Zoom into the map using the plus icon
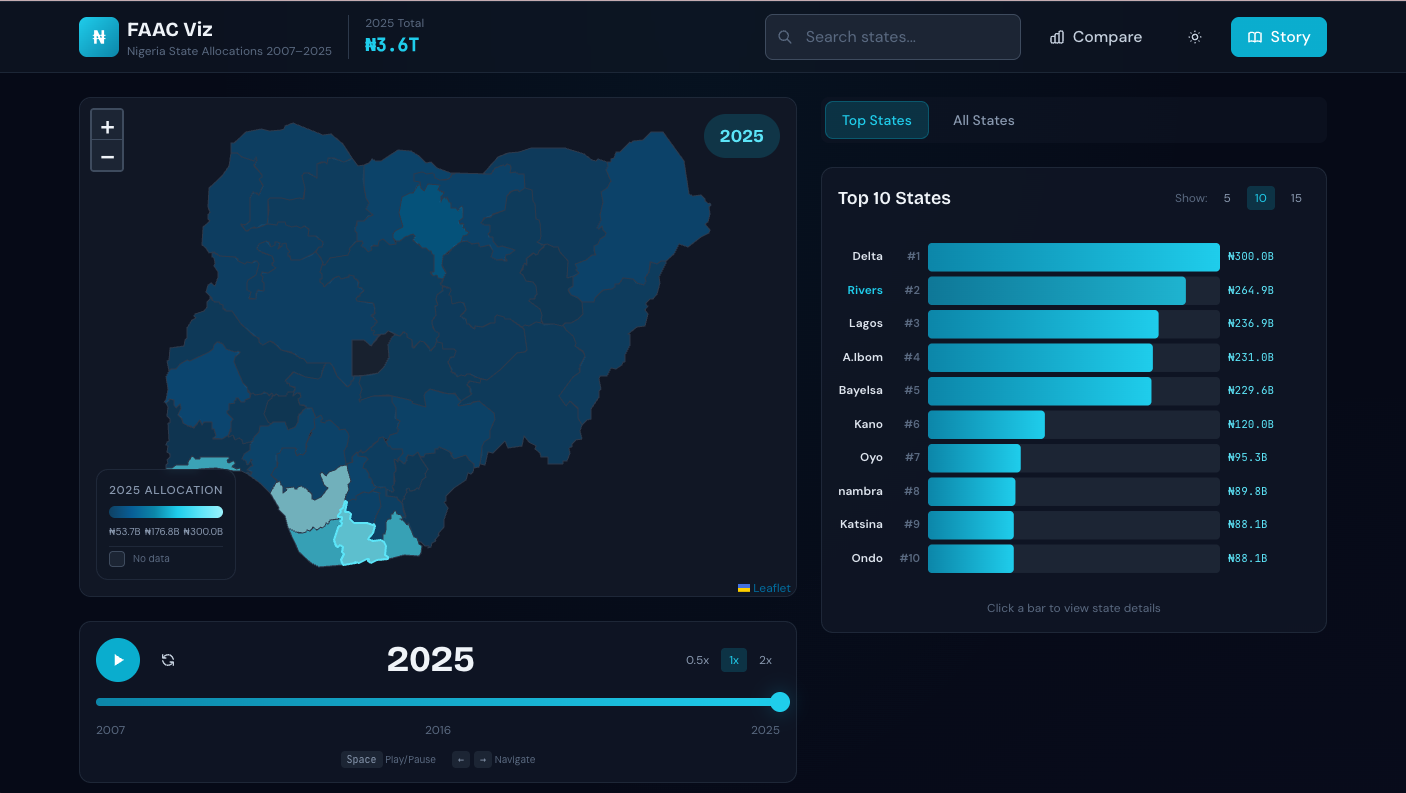Image resolution: width=1406 pixels, height=793 pixels. (107, 125)
